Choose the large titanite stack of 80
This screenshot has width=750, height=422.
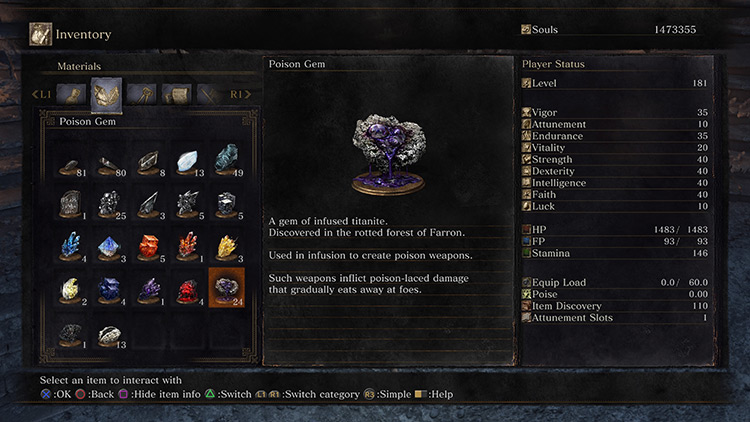click(x=110, y=161)
